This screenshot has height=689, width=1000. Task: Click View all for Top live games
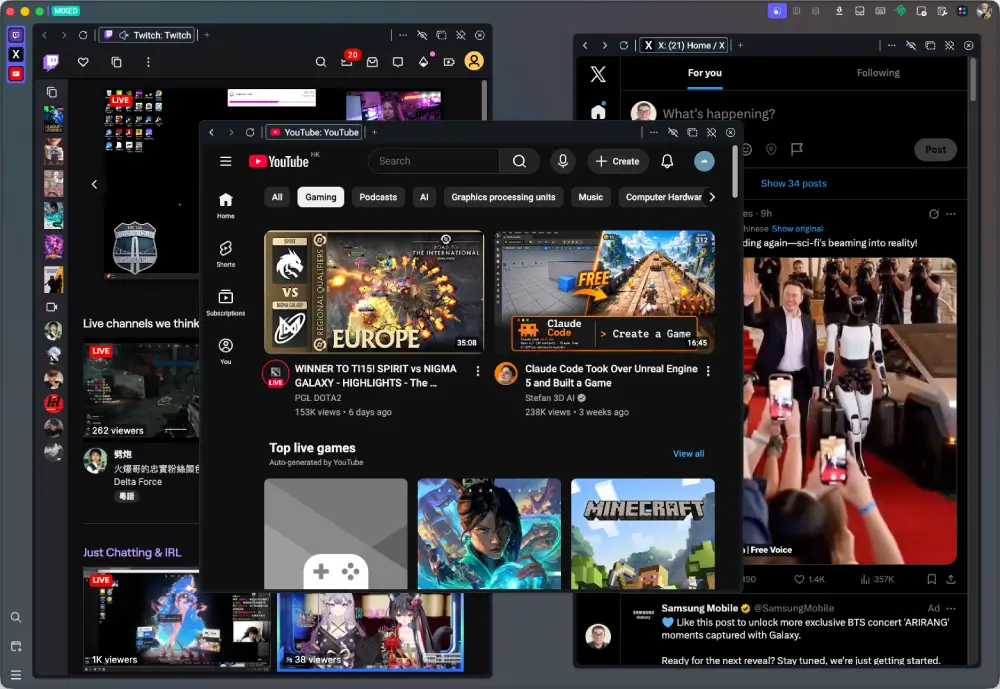(689, 454)
